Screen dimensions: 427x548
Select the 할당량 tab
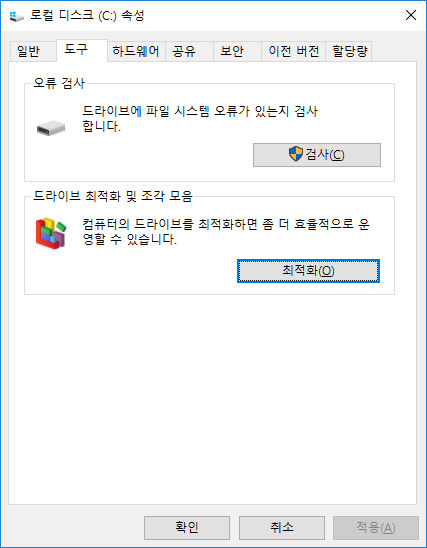(x=349, y=51)
